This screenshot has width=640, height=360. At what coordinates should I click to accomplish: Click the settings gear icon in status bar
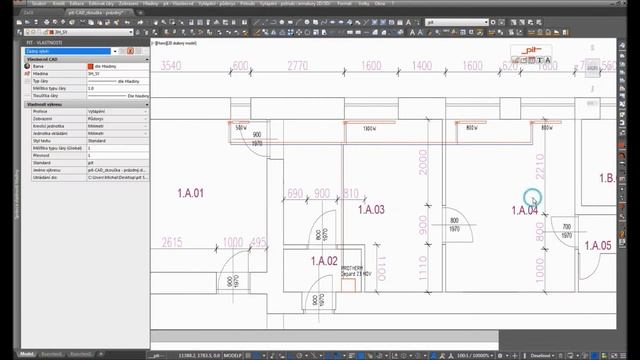pyautogui.click(x=500, y=356)
